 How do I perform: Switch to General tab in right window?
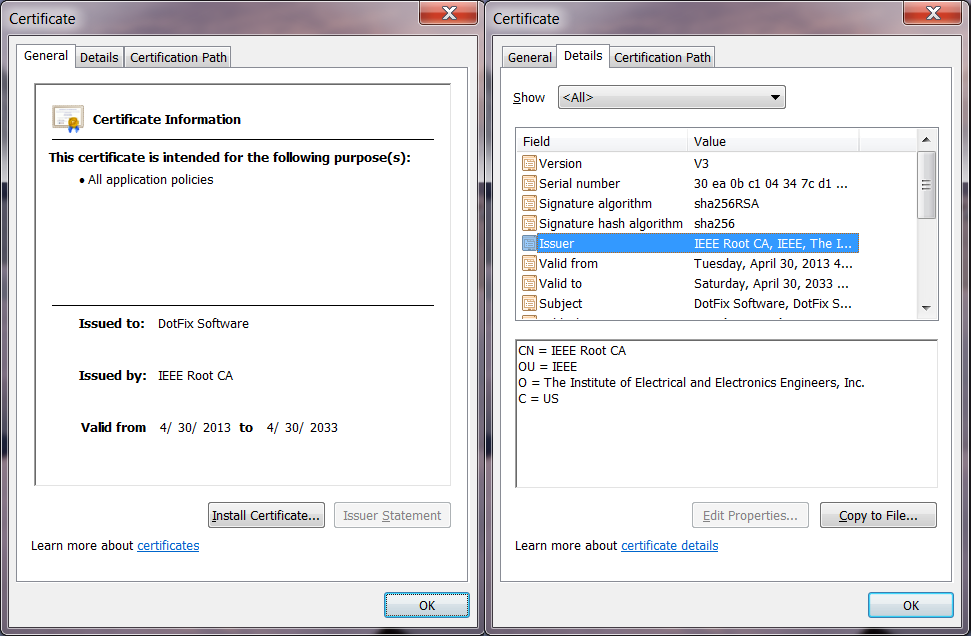pyautogui.click(x=529, y=58)
